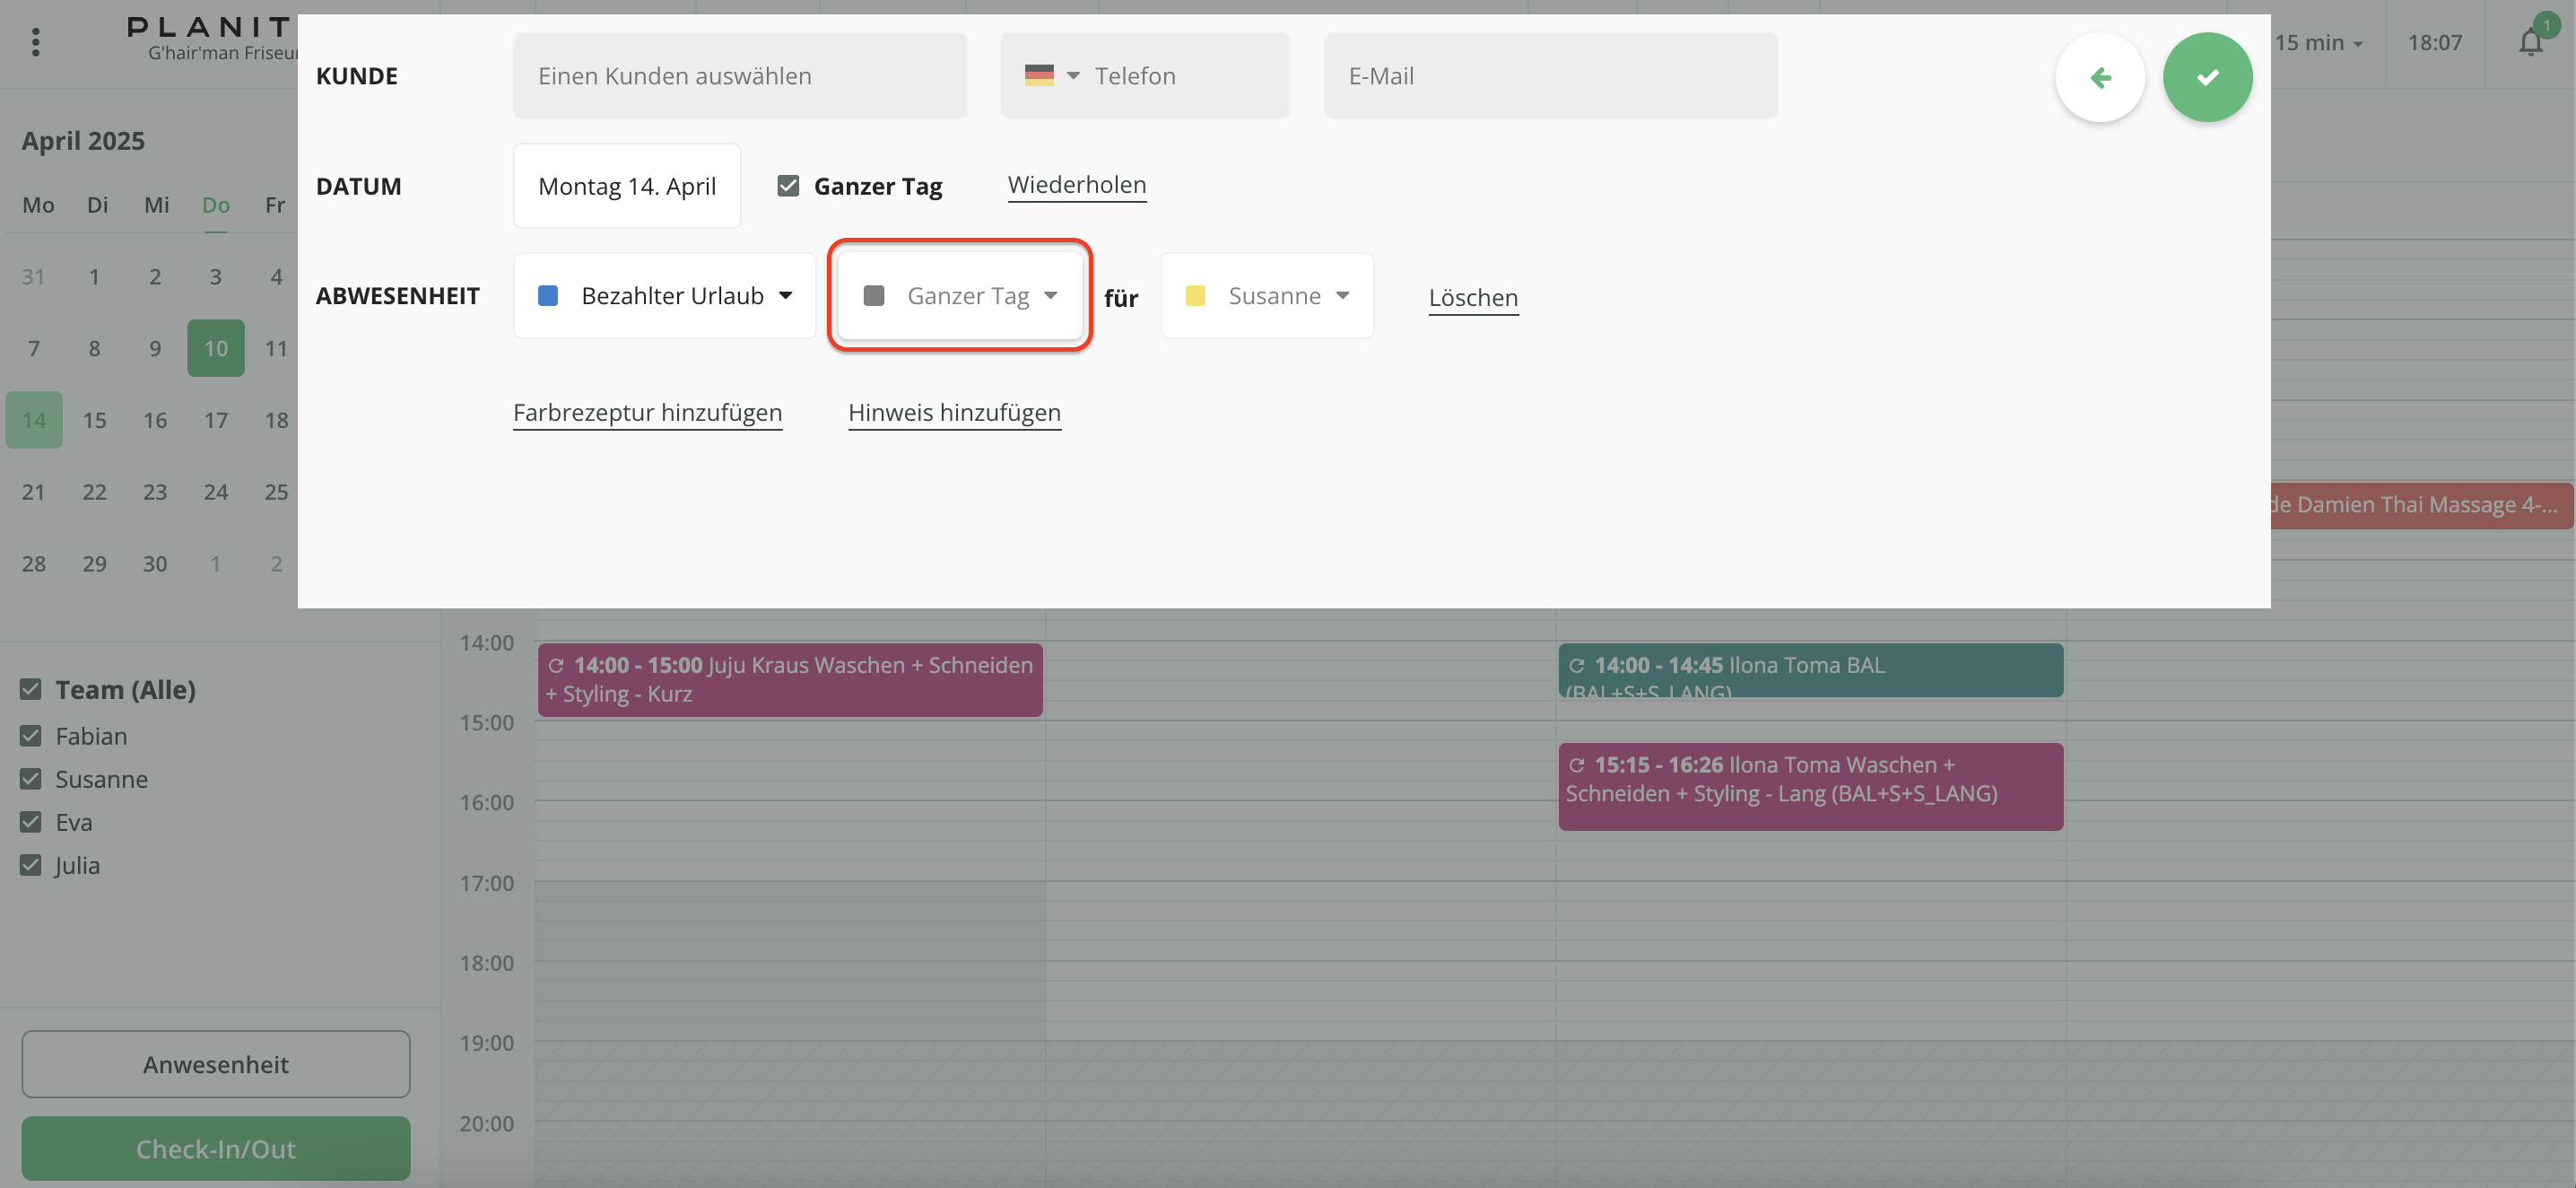
Task: Uncheck Fabian in the team list
Action: 31,736
